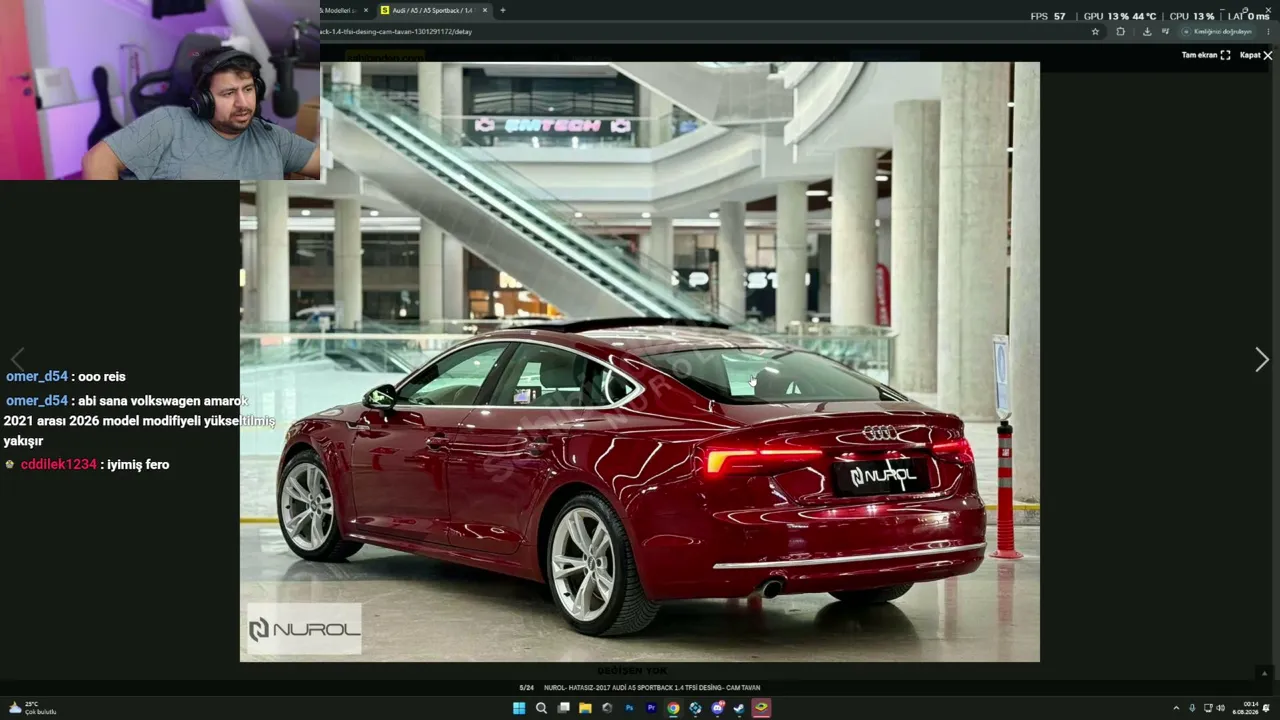The height and width of the screenshot is (720, 1280).
Task: Click the Kimliğinizi doğrulayın profile button
Action: tap(1217, 31)
